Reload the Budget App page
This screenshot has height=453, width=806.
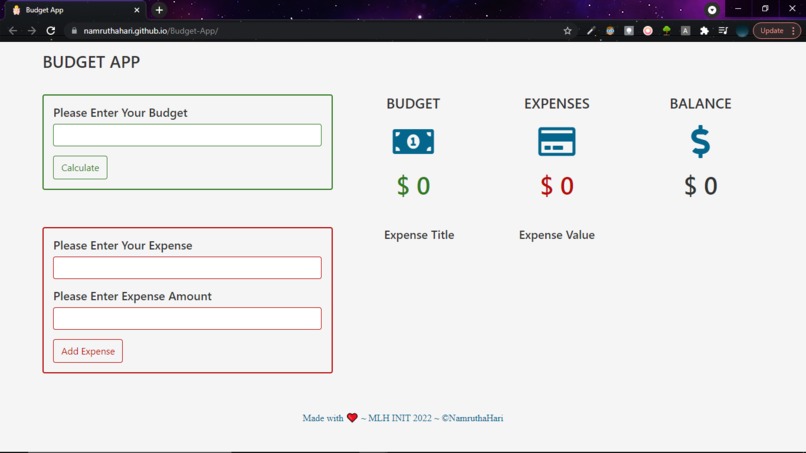[50, 31]
